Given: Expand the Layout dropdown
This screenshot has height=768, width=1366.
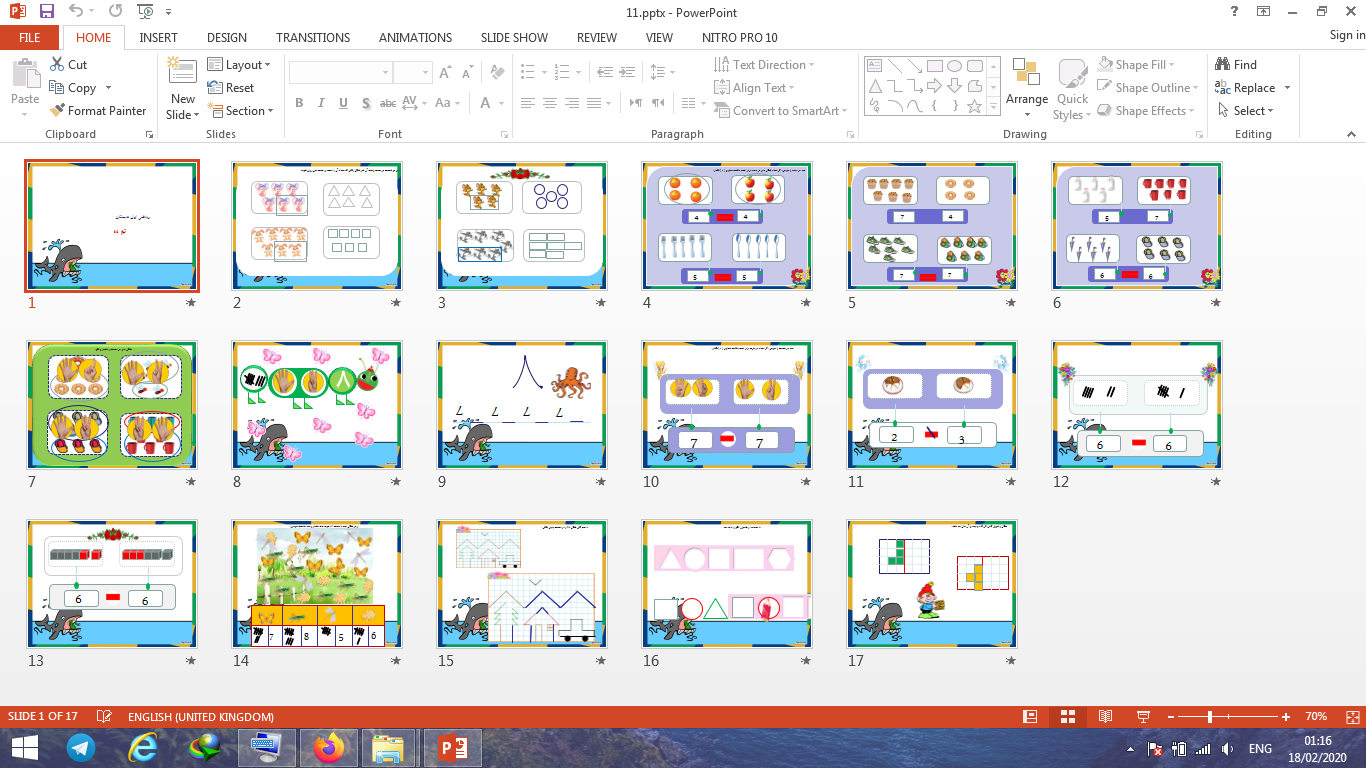Looking at the screenshot, I should [239, 64].
